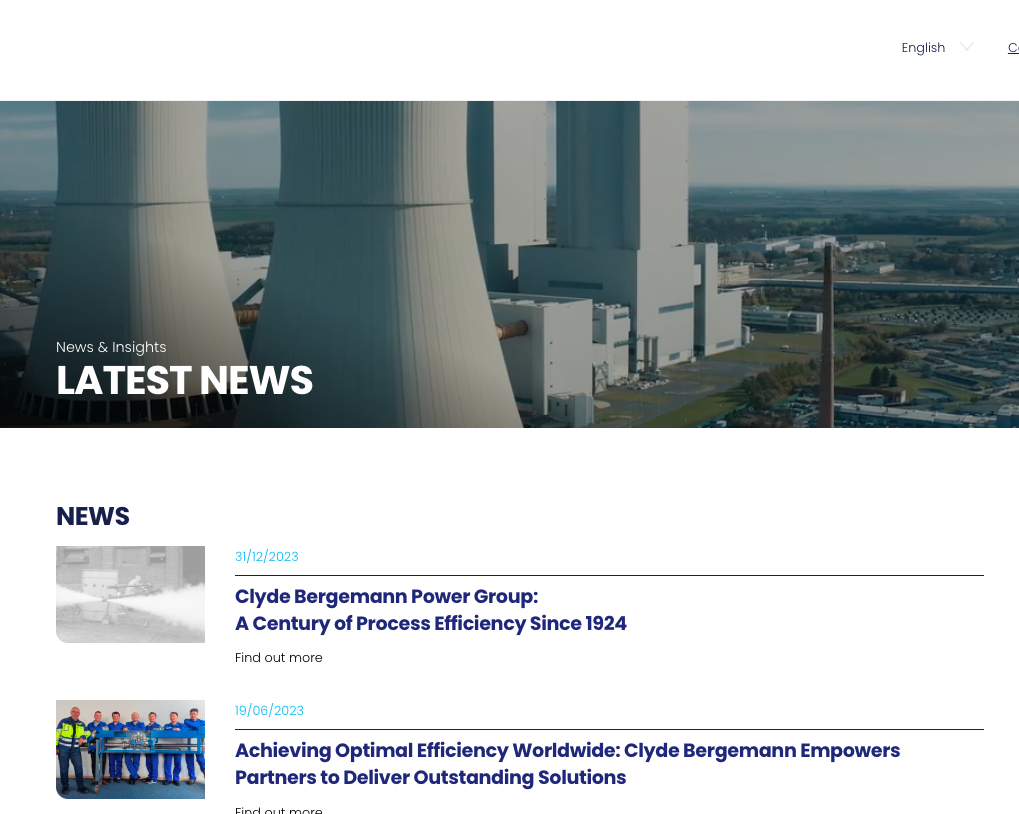The width and height of the screenshot is (1019, 814).
Task: Click the chevron arrow beside English
Action: [x=966, y=47]
